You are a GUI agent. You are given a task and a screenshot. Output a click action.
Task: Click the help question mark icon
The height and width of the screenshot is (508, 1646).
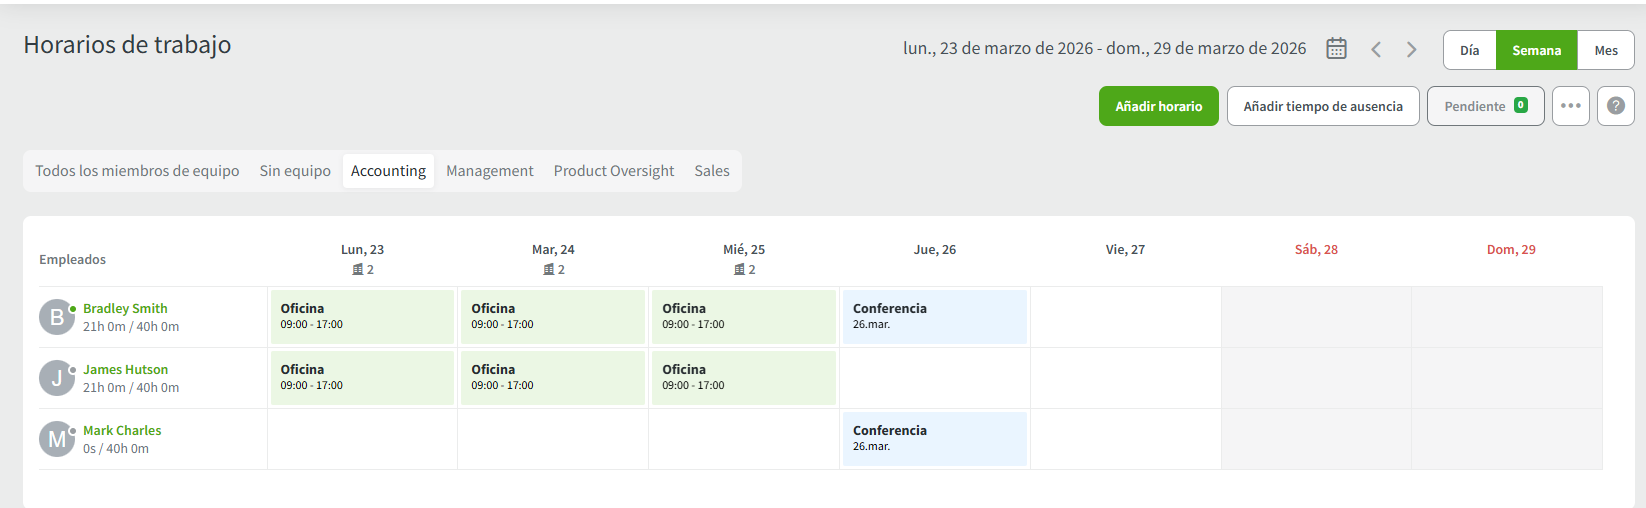[x=1615, y=106]
